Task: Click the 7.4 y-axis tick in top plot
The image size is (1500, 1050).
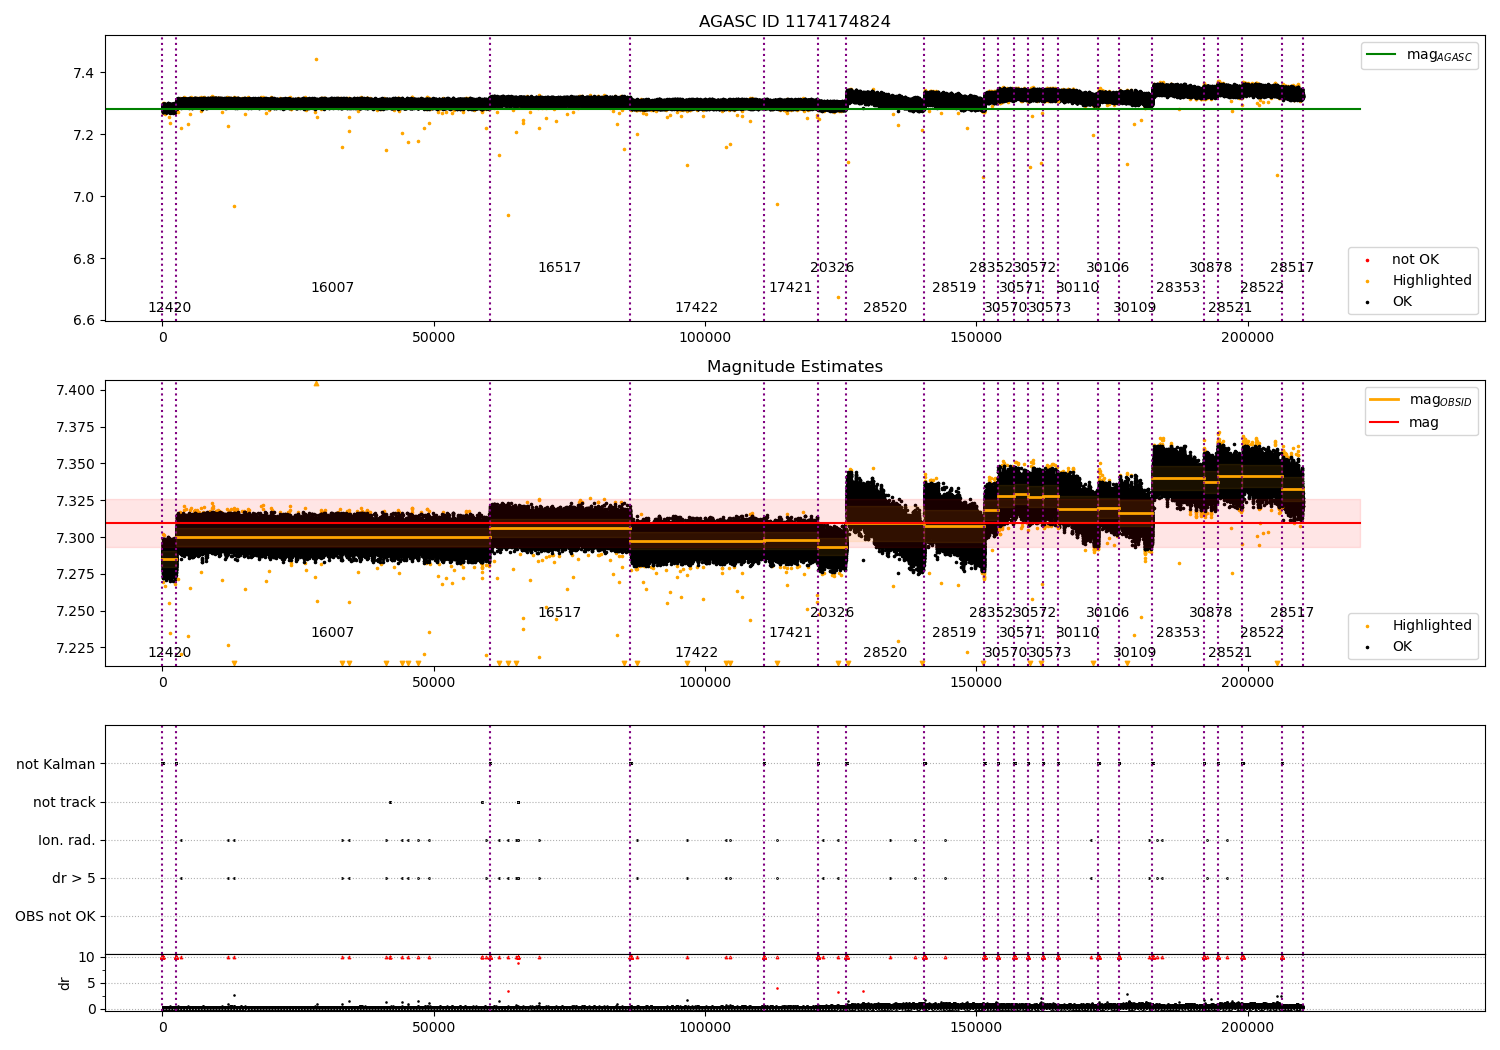Action: click(x=84, y=73)
